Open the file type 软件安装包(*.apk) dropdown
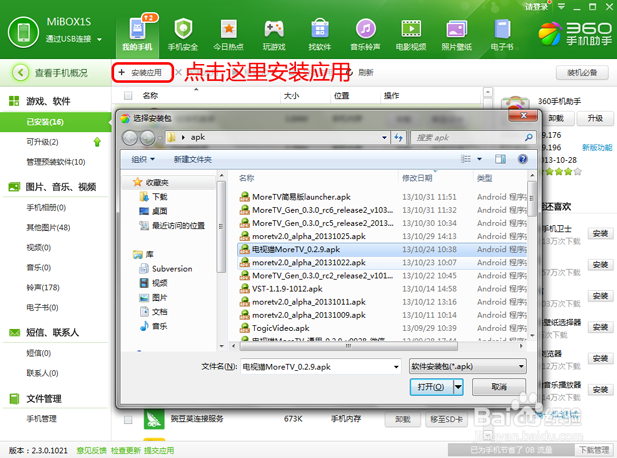Screen dimensions: 617x458 tap(467, 367)
